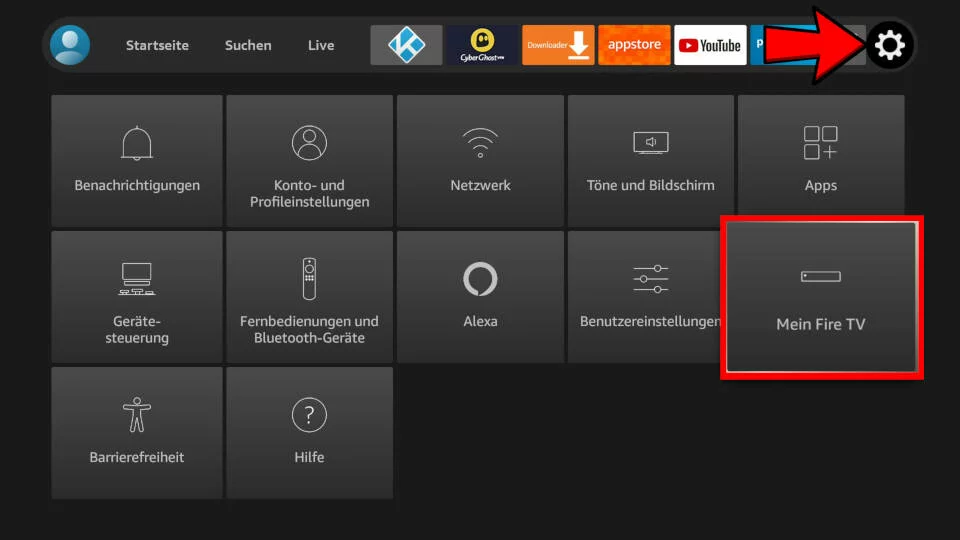Open Töne und Bildschirm settings
This screenshot has width=960, height=540.
(651, 160)
